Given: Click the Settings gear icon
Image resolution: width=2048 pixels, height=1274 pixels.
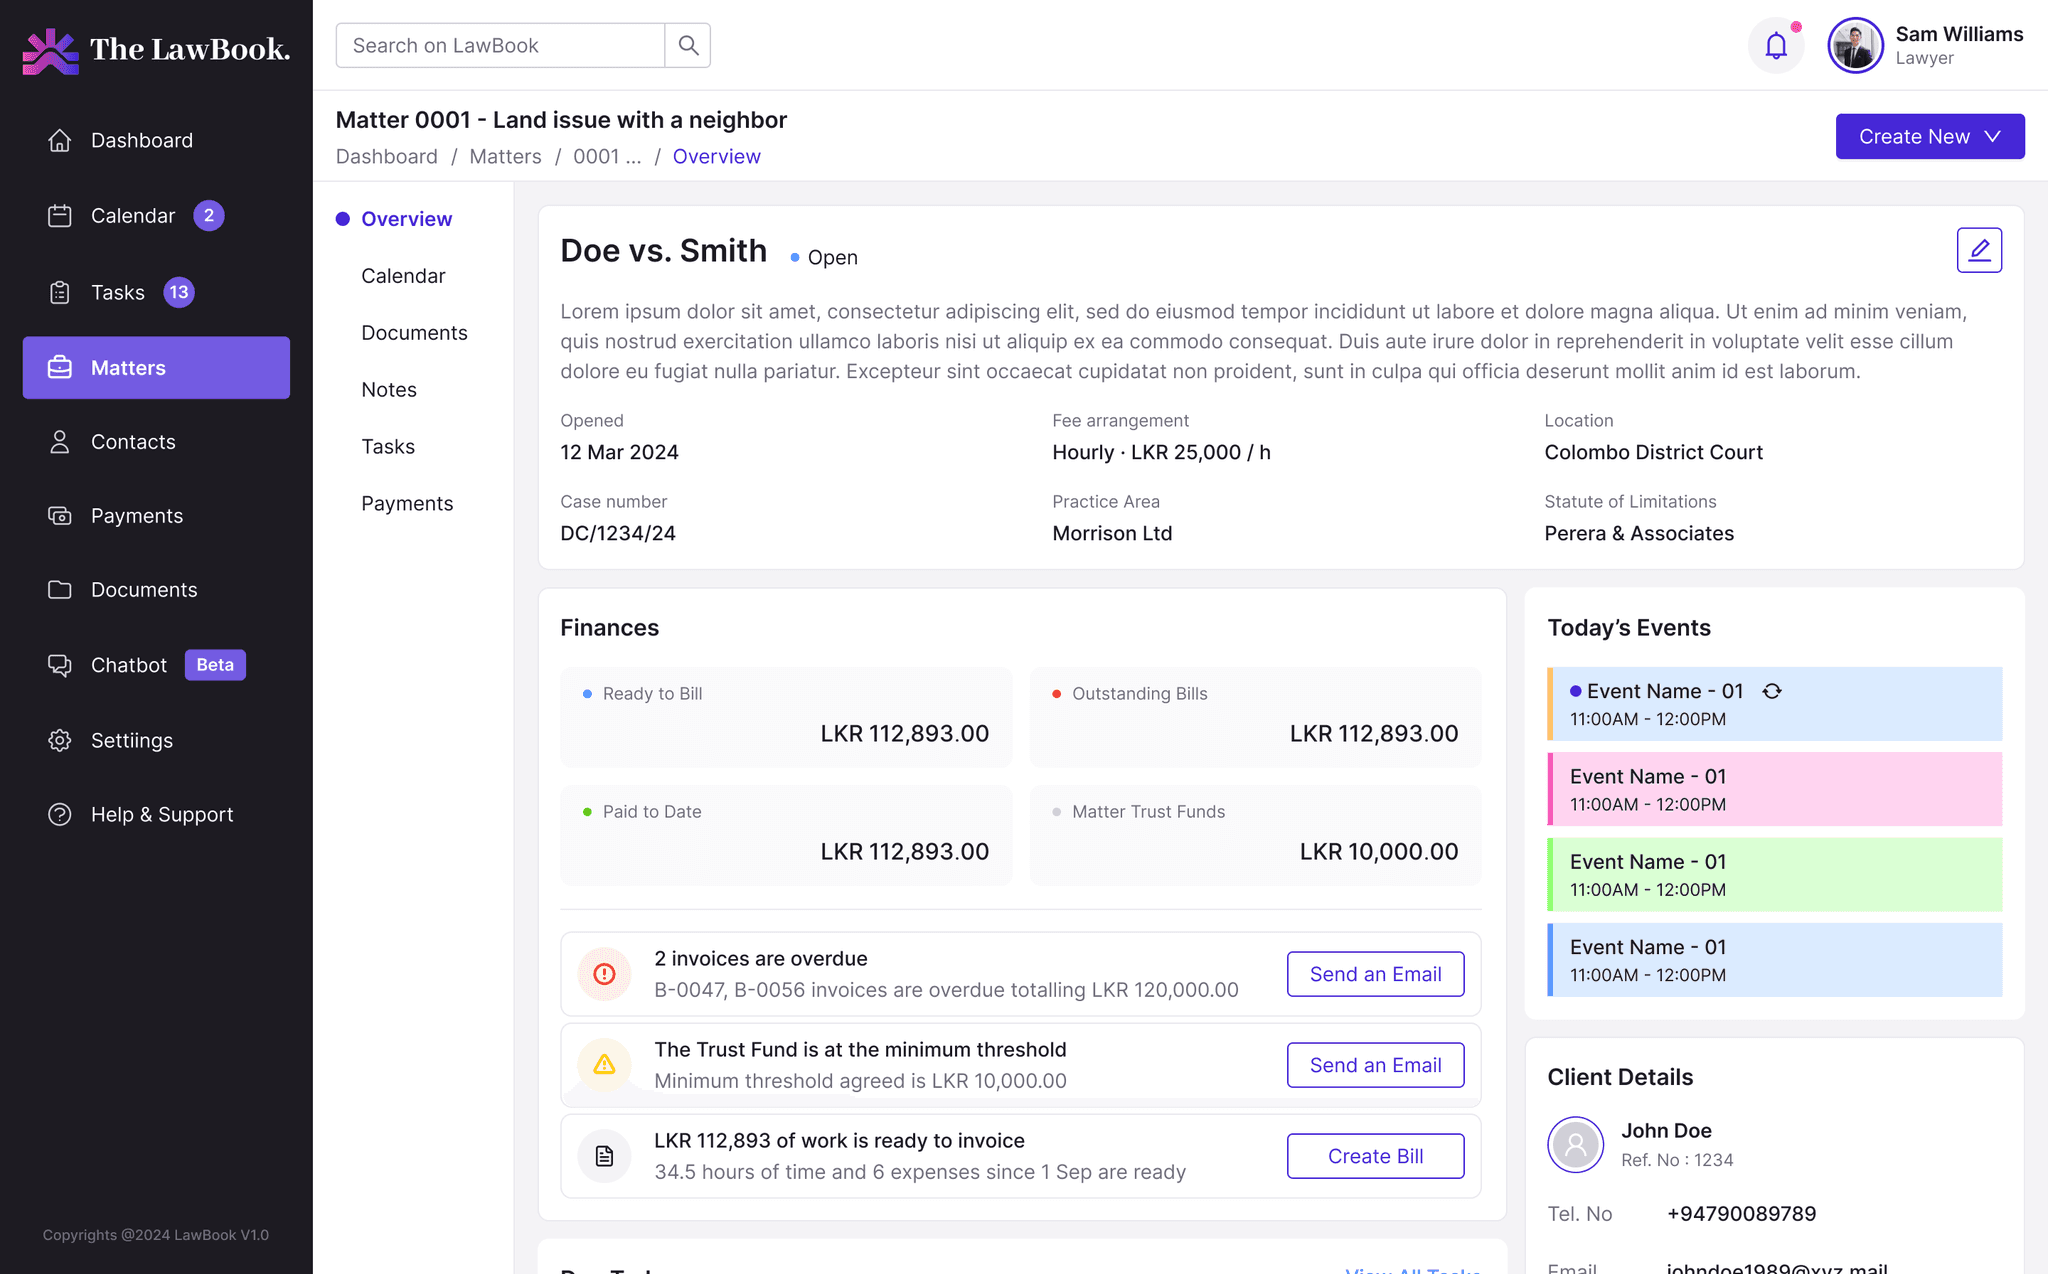Looking at the screenshot, I should 60,740.
